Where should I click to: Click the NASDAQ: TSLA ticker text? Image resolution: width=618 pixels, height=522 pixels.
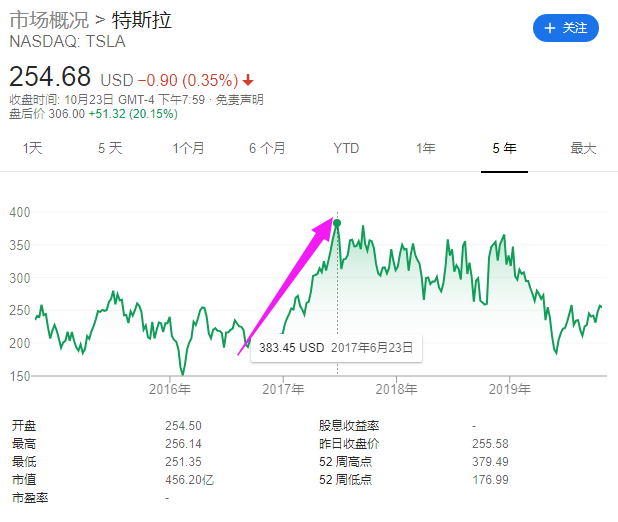pos(67,41)
